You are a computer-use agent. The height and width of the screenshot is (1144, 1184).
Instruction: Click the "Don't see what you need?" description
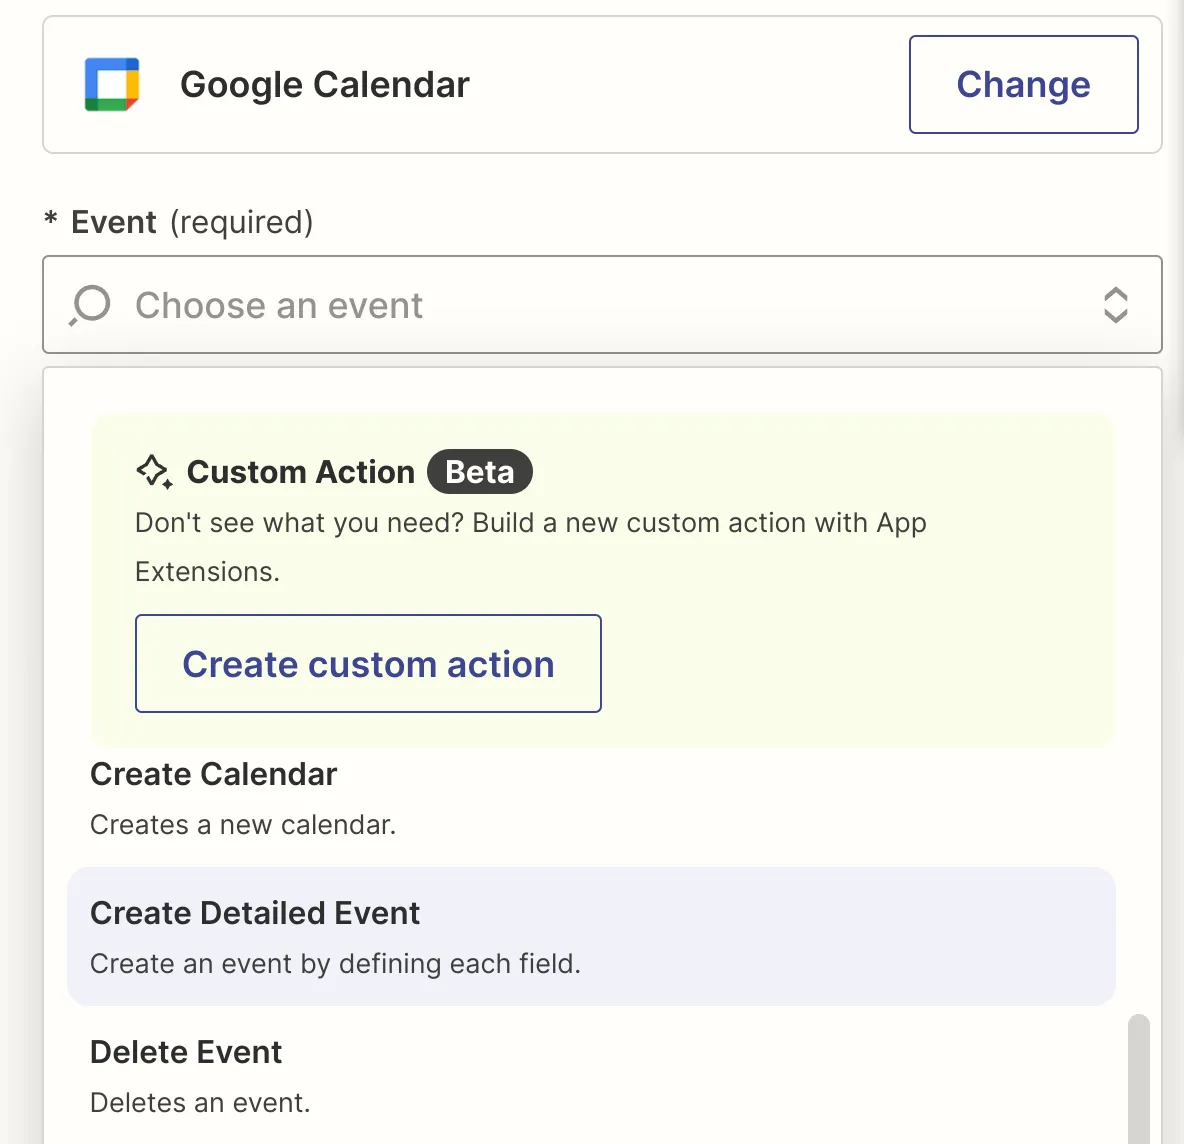531,547
